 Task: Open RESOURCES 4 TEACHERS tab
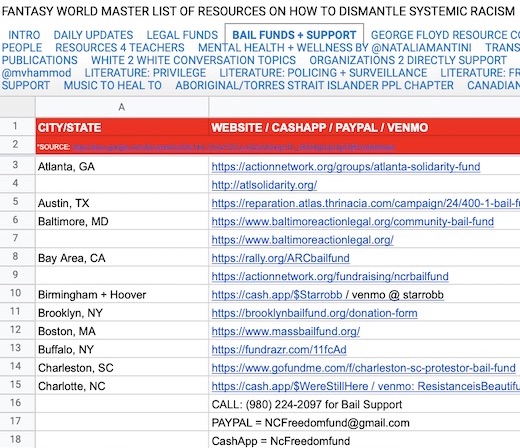pos(120,47)
